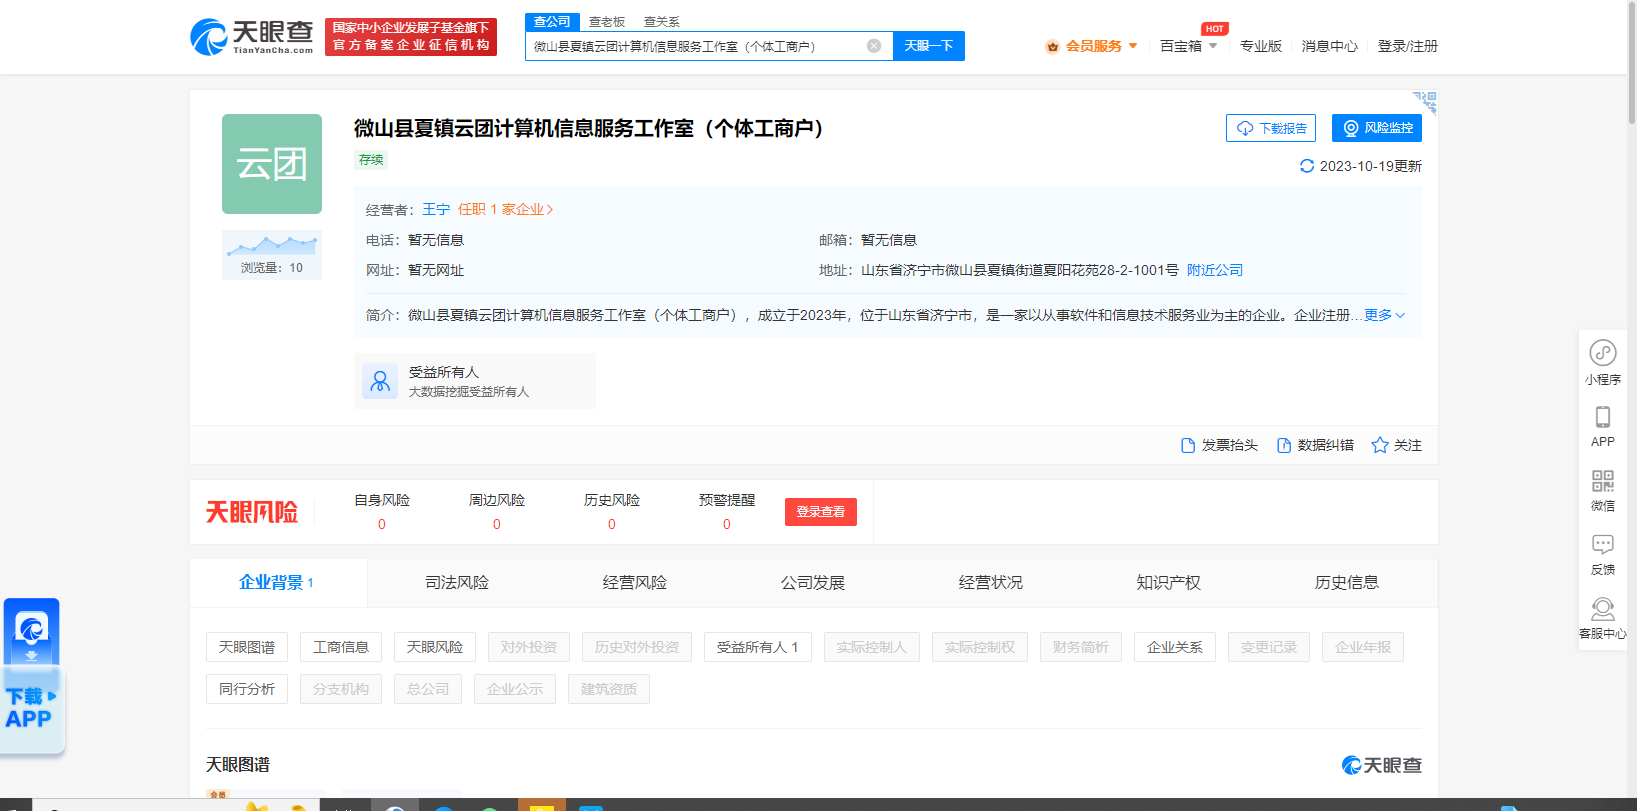Jump to 企业关系 section
This screenshot has height=811, width=1637.
coord(1175,647)
